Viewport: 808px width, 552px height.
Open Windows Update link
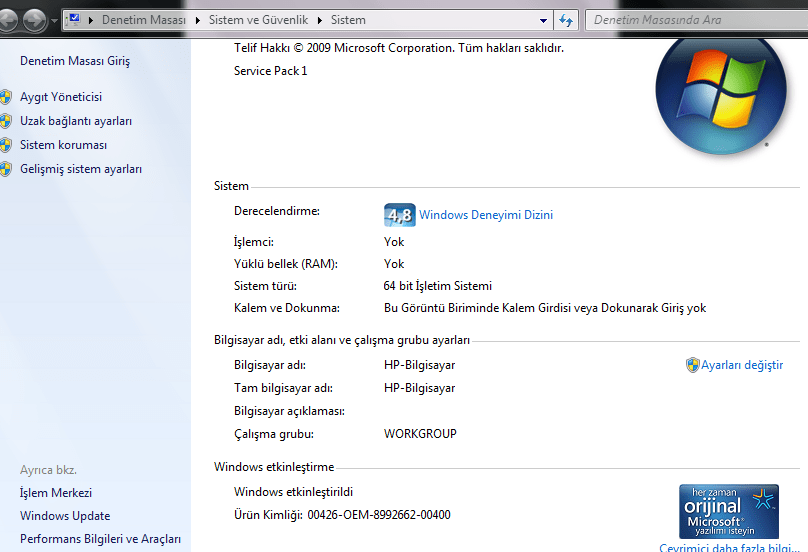pyautogui.click(x=65, y=516)
